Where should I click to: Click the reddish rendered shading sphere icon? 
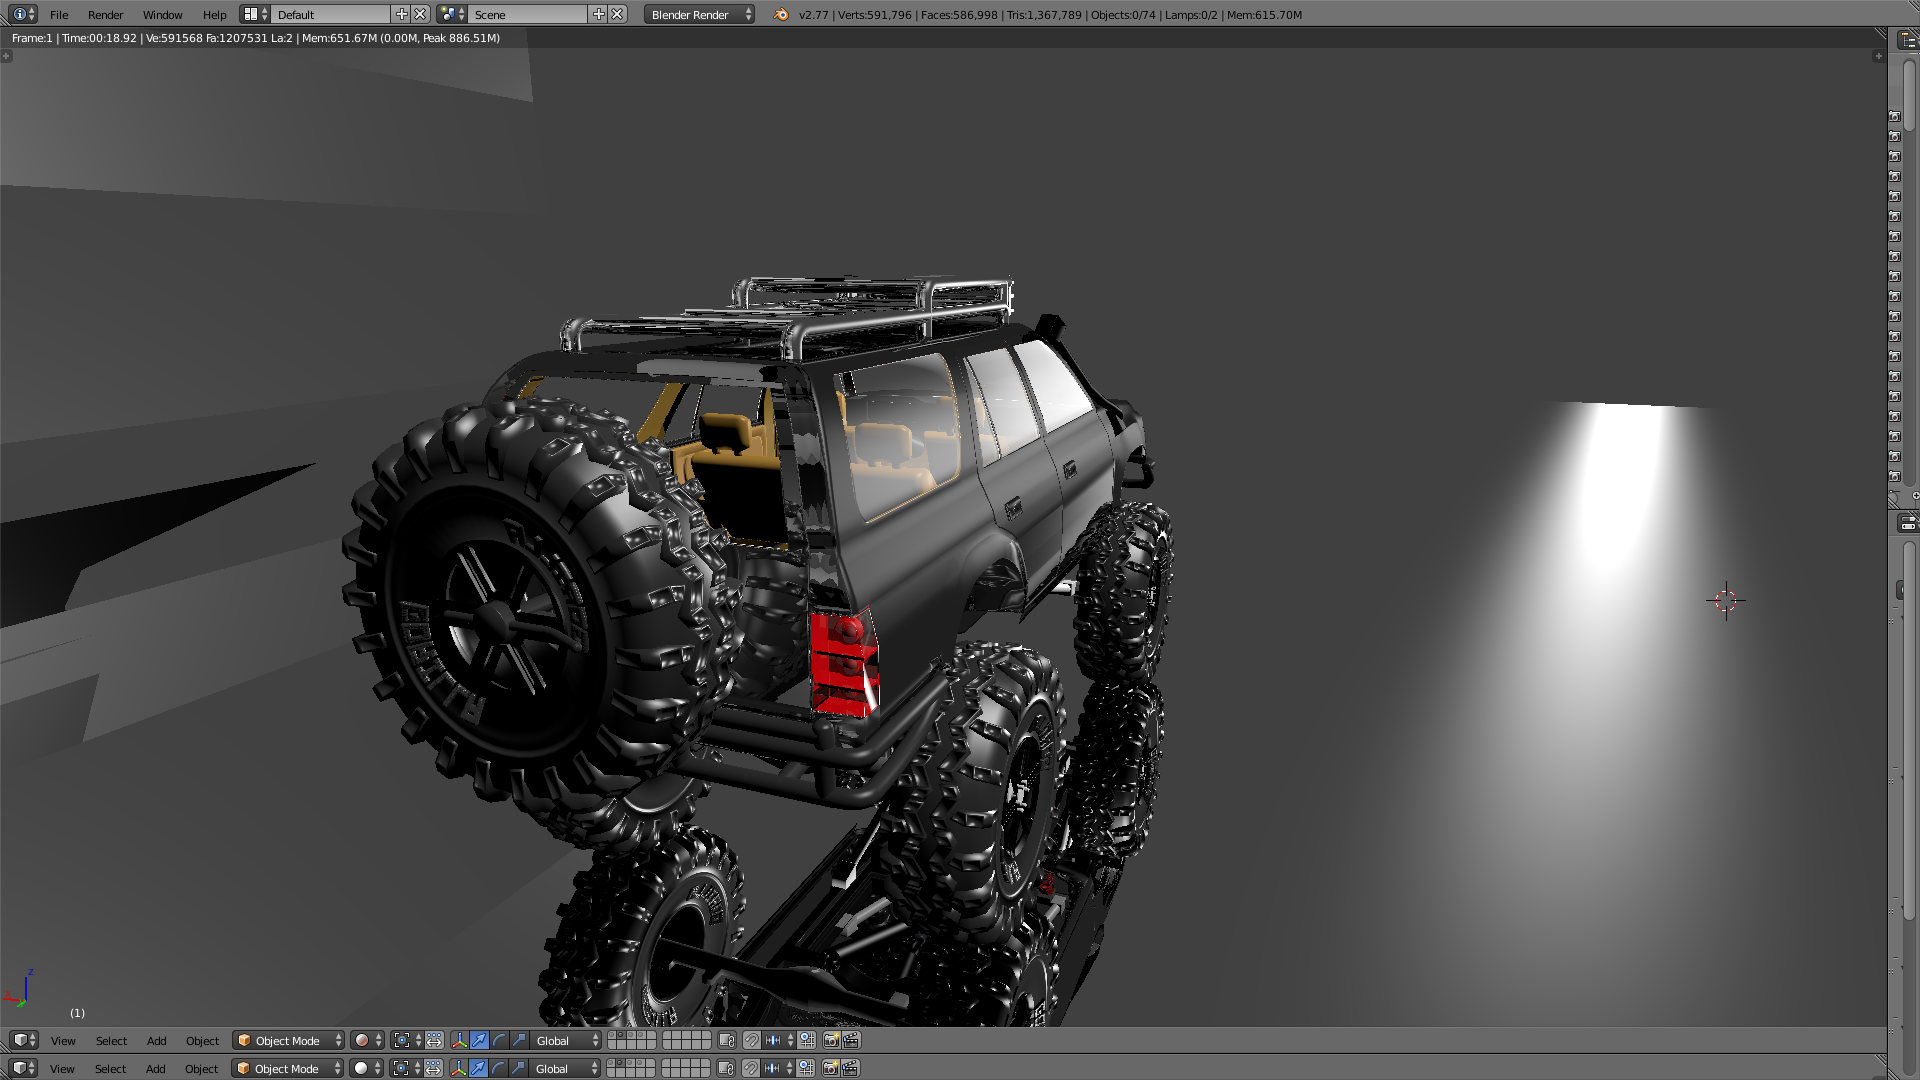pos(362,1040)
